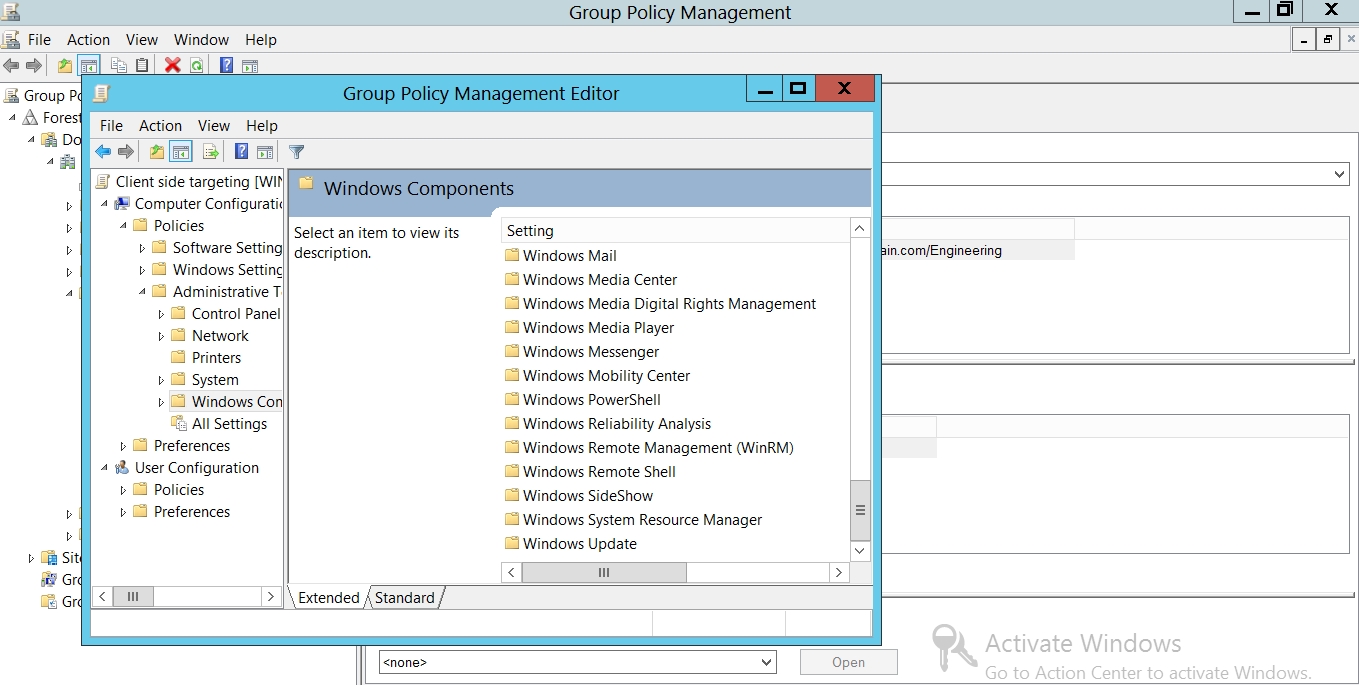Screen dimensions: 1359x685
Task: Expand the Control Panel tree node
Action: click(161, 314)
